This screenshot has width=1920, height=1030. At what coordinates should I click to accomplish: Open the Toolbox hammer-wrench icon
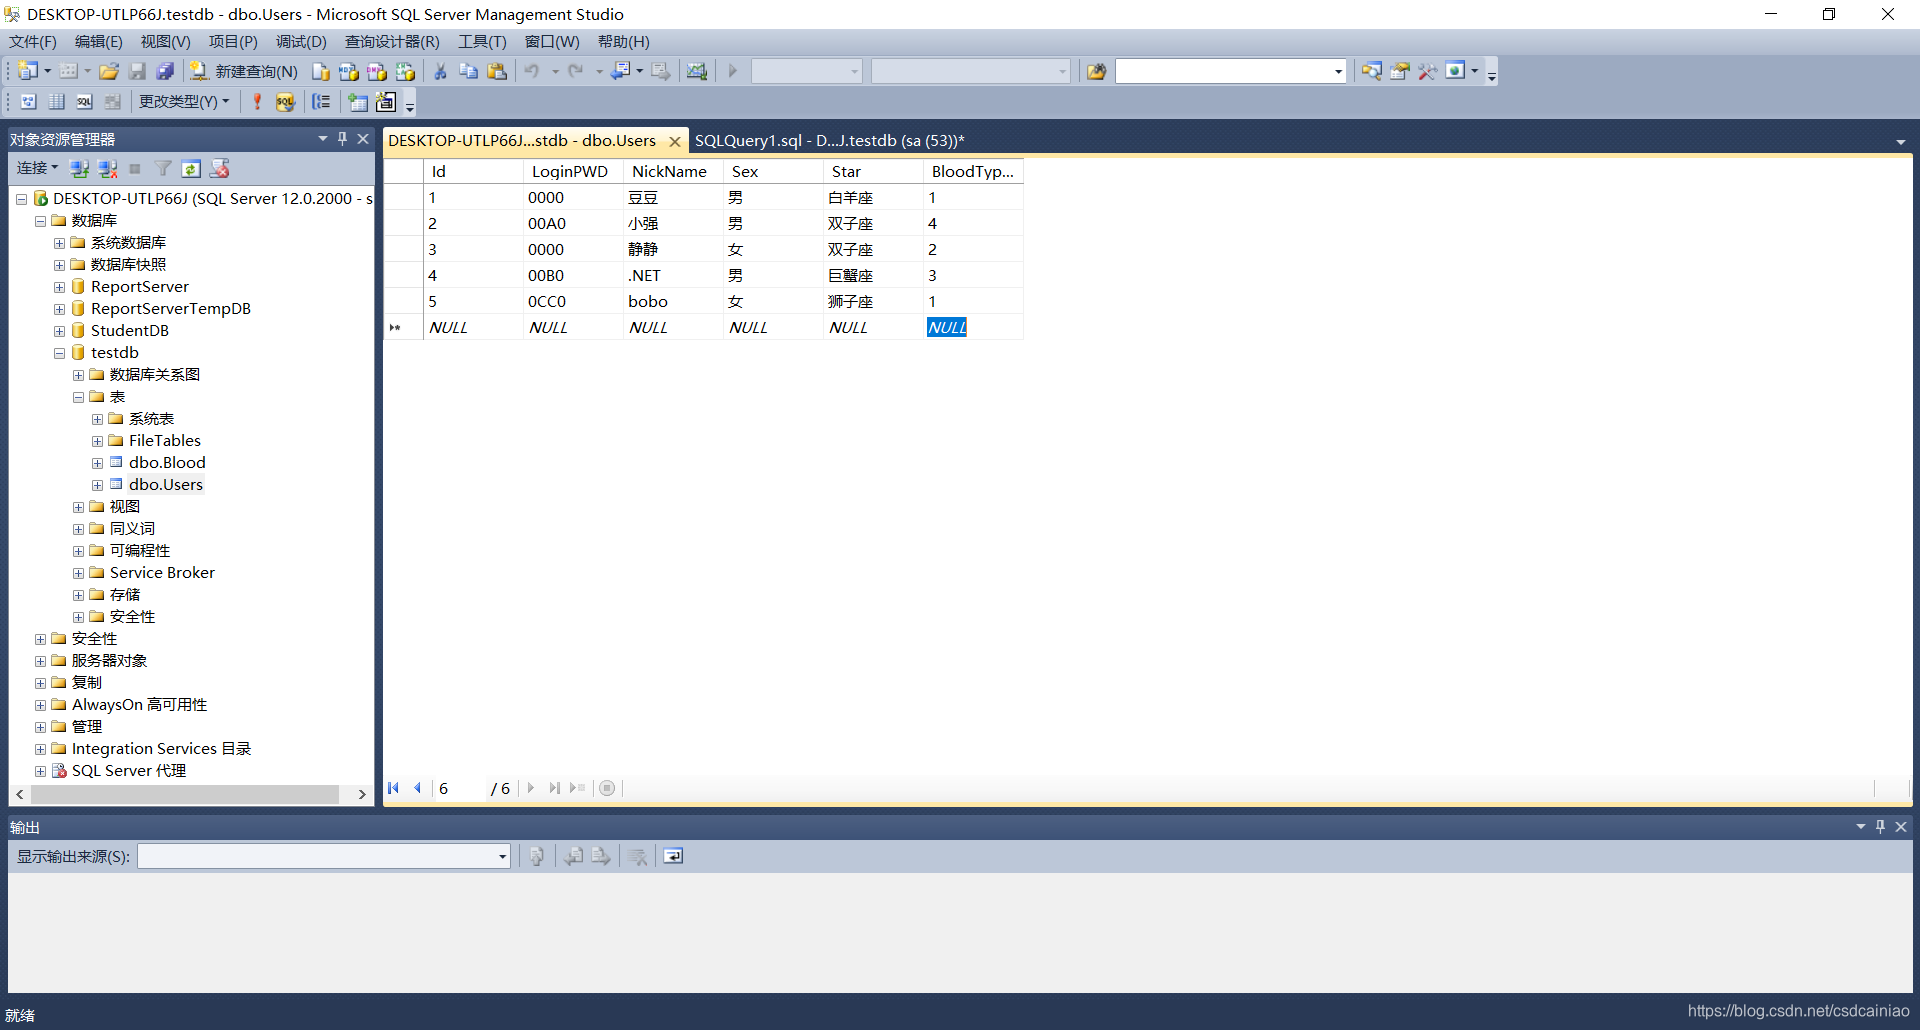1428,71
